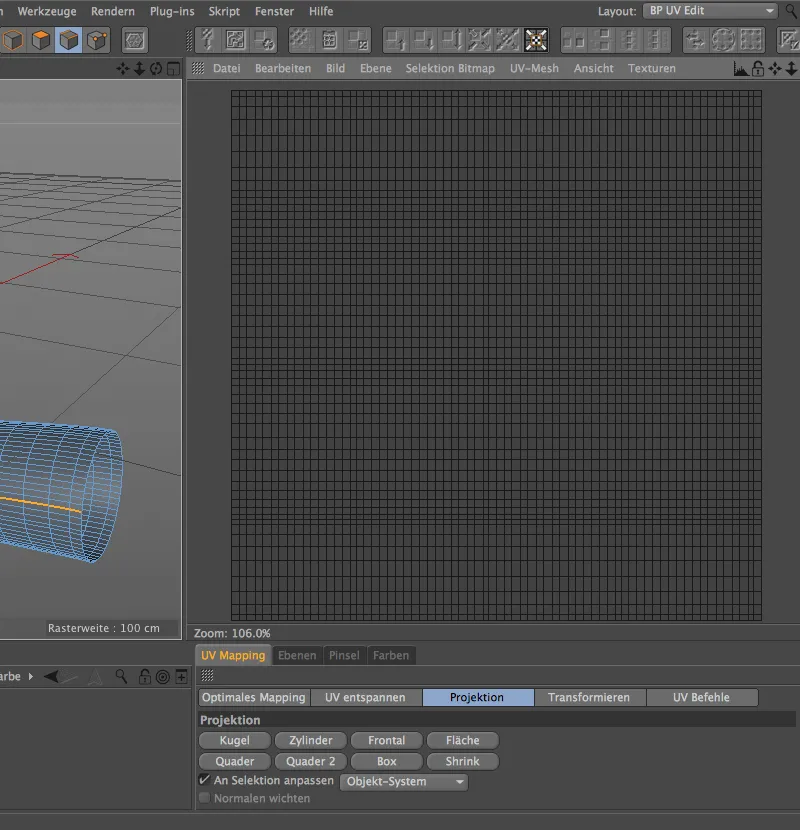800x830 pixels.
Task: Open the Selektion Bitmap menu
Action: (452, 69)
